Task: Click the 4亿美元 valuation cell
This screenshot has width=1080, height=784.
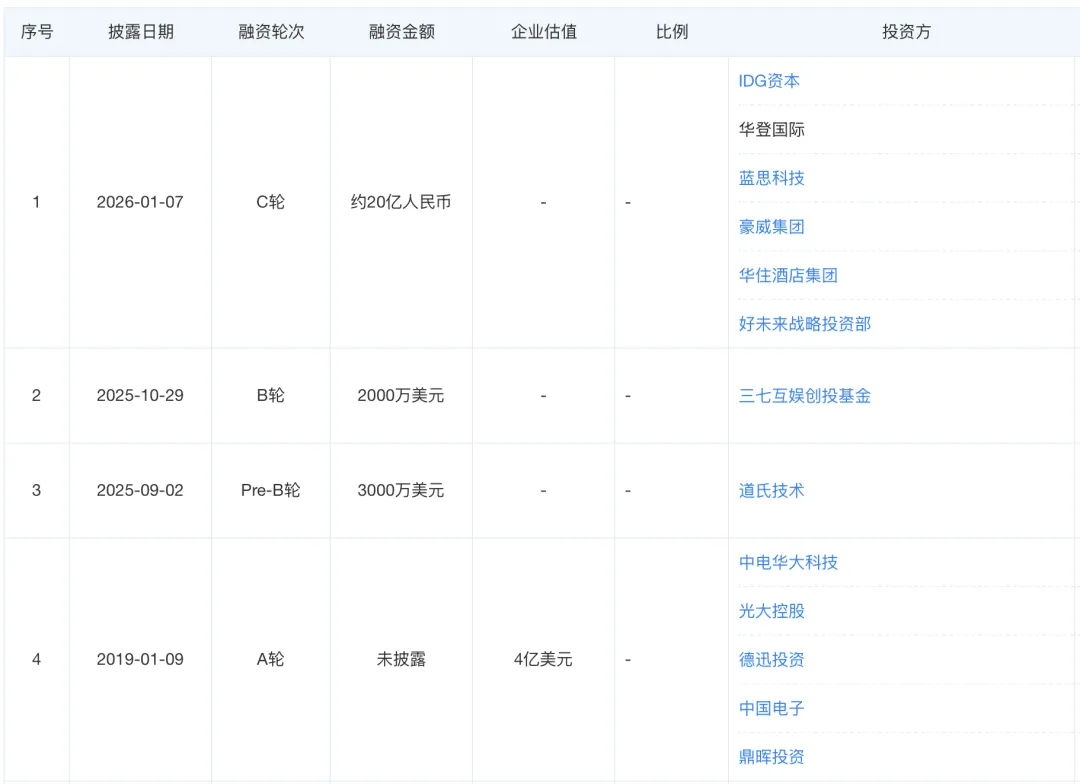Action: pyautogui.click(x=543, y=660)
